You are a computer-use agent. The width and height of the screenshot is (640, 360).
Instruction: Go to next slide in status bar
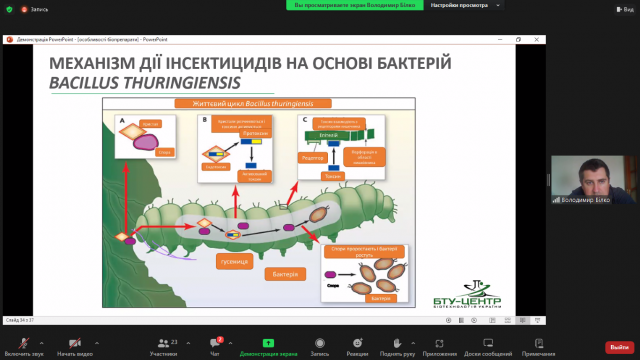tap(474, 320)
